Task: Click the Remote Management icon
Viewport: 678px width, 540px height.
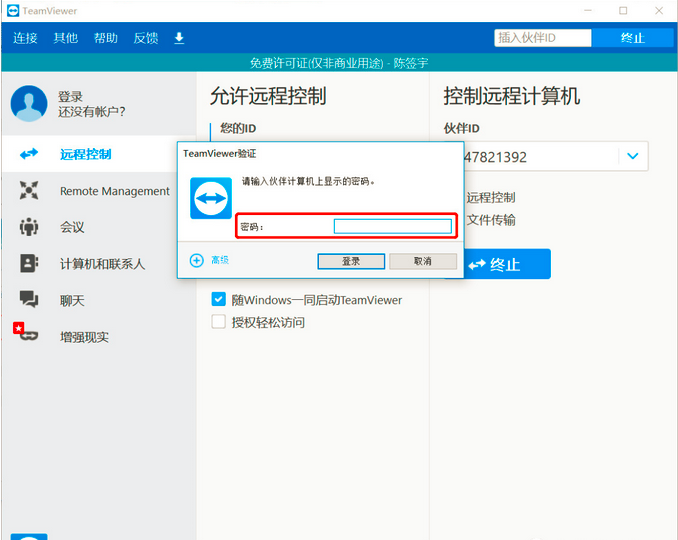Action: [x=29, y=191]
